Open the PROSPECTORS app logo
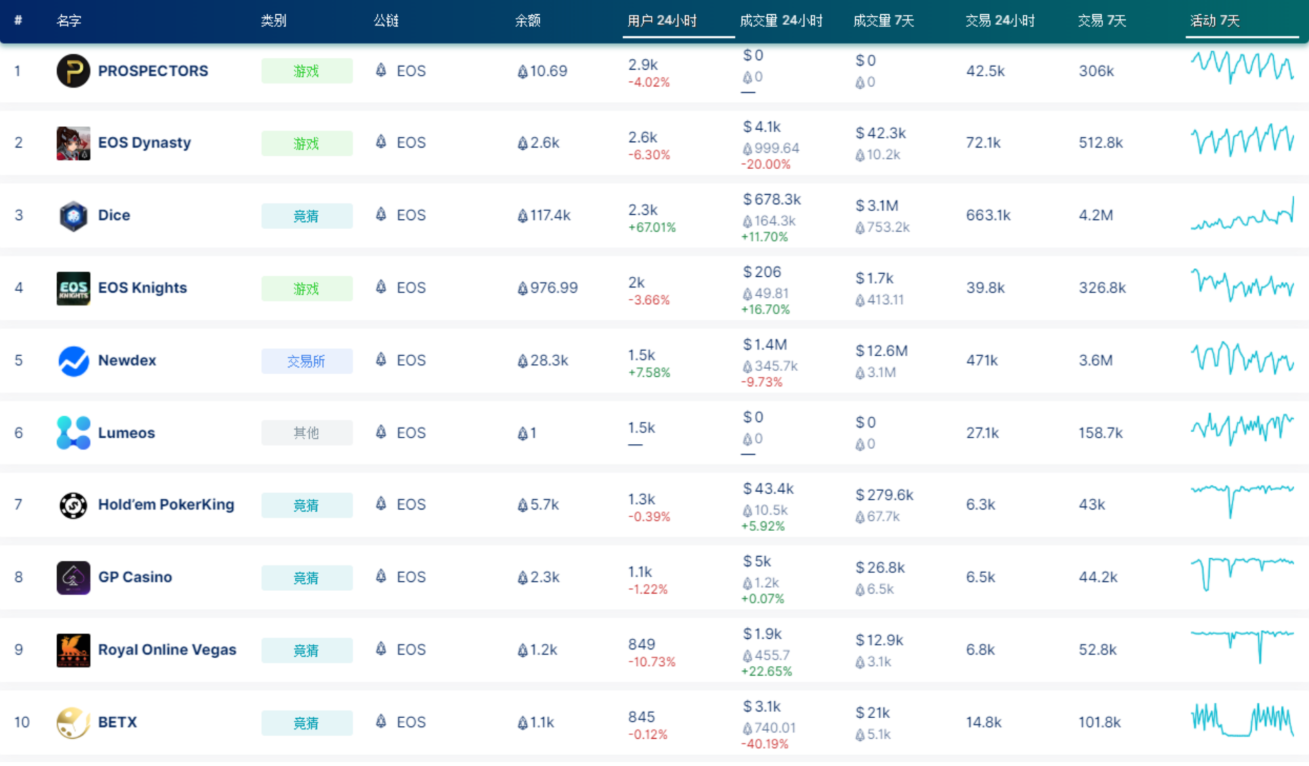The height and width of the screenshot is (766, 1309). coord(73,71)
